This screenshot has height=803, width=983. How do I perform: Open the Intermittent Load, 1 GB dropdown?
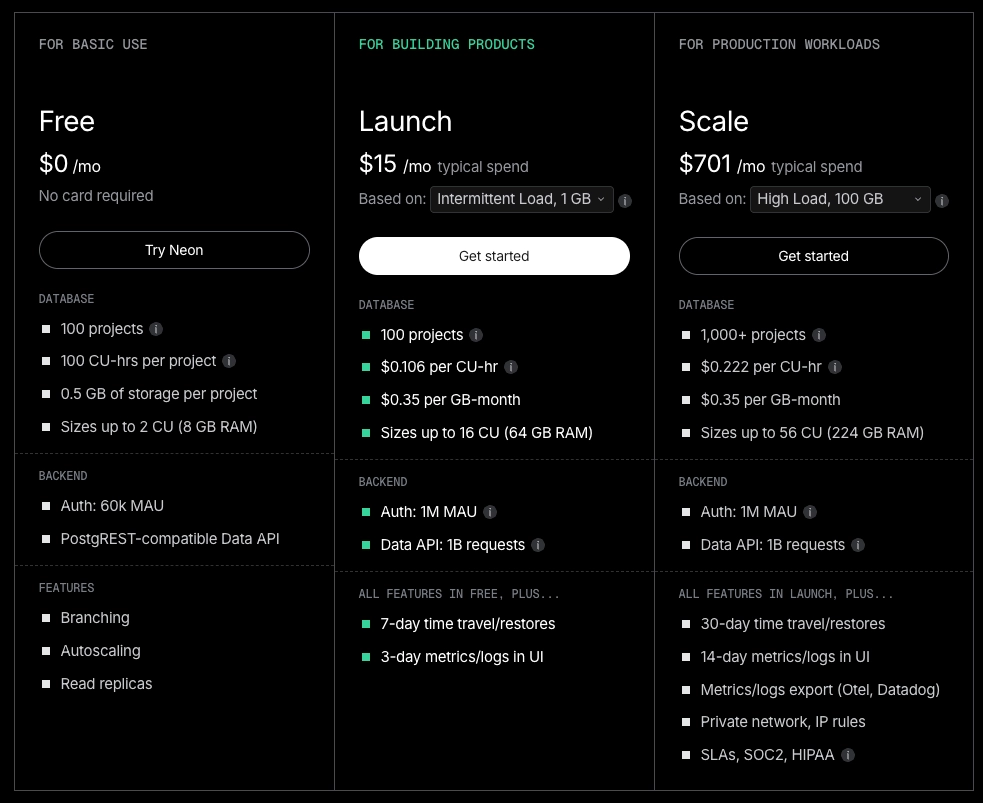[521, 199]
